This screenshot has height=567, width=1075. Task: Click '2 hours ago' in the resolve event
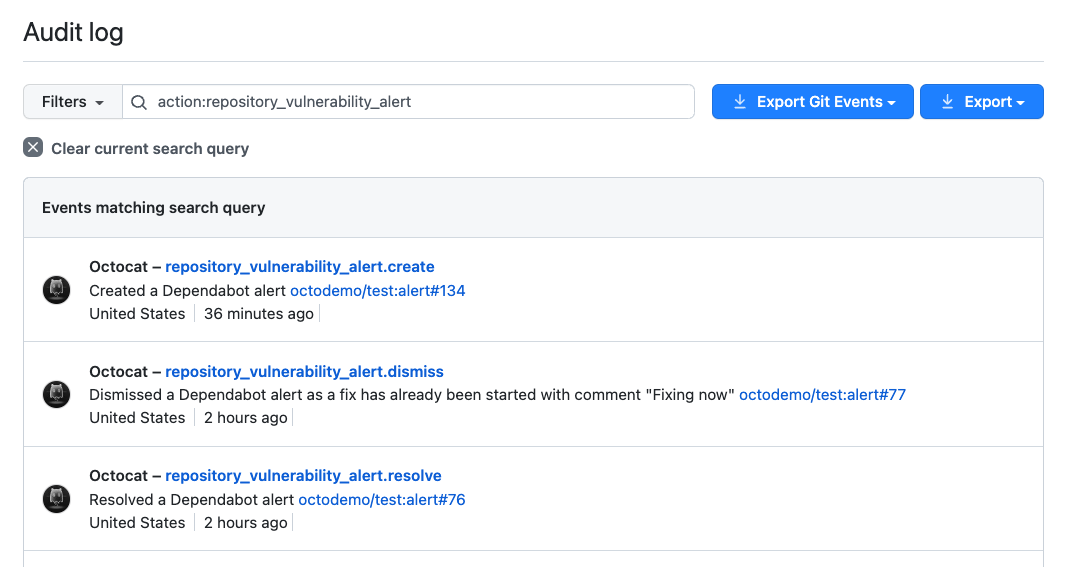[x=245, y=523]
